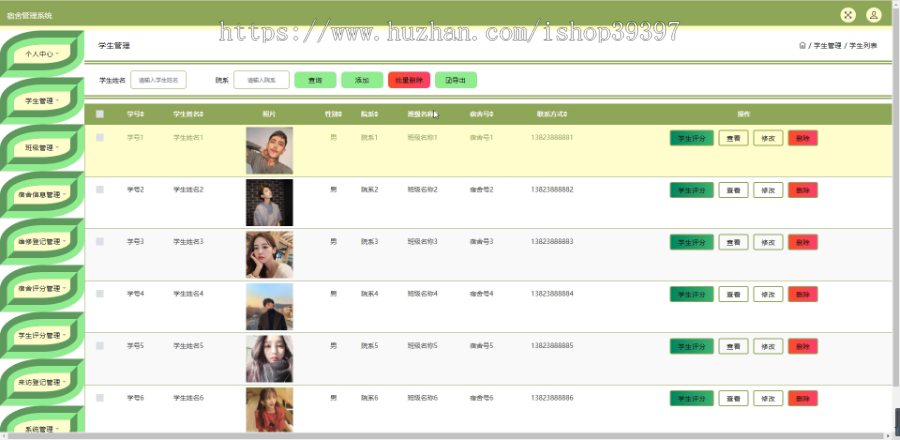Sort the table by 性别 column

(333, 114)
